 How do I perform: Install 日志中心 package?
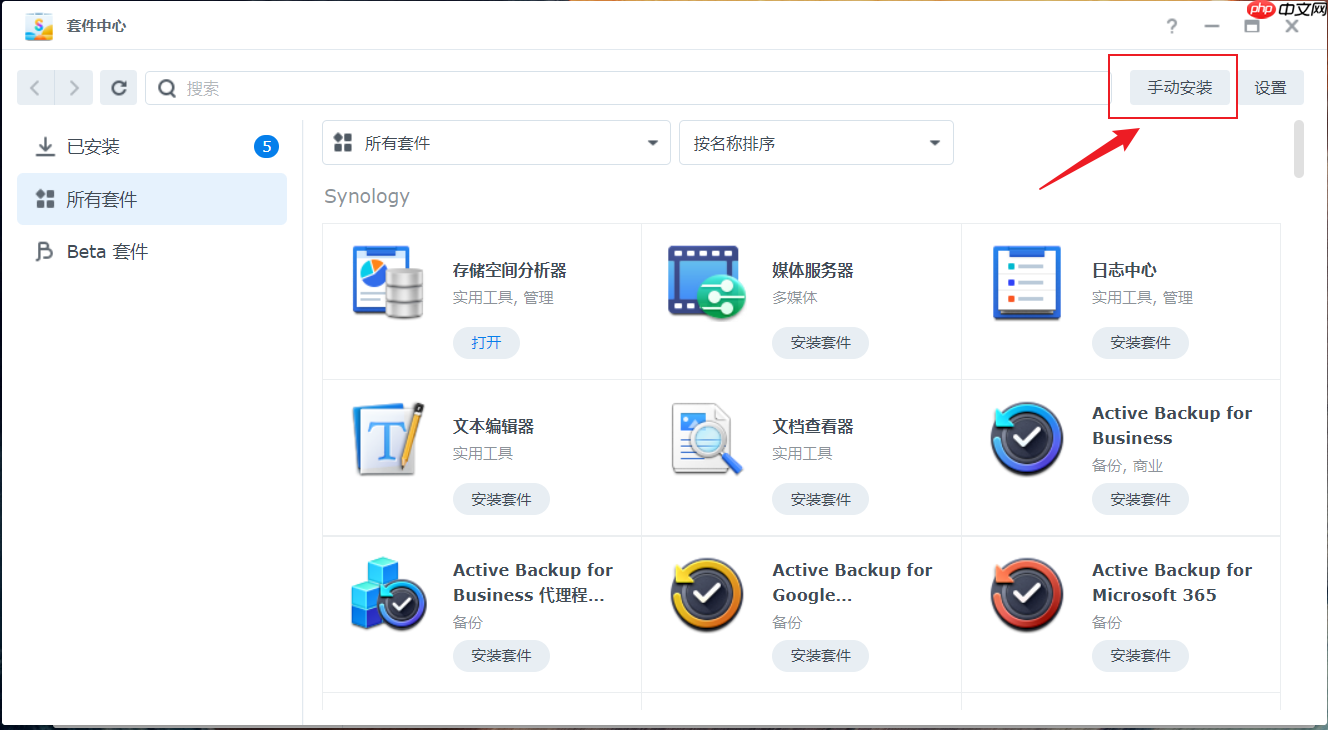coord(1140,342)
